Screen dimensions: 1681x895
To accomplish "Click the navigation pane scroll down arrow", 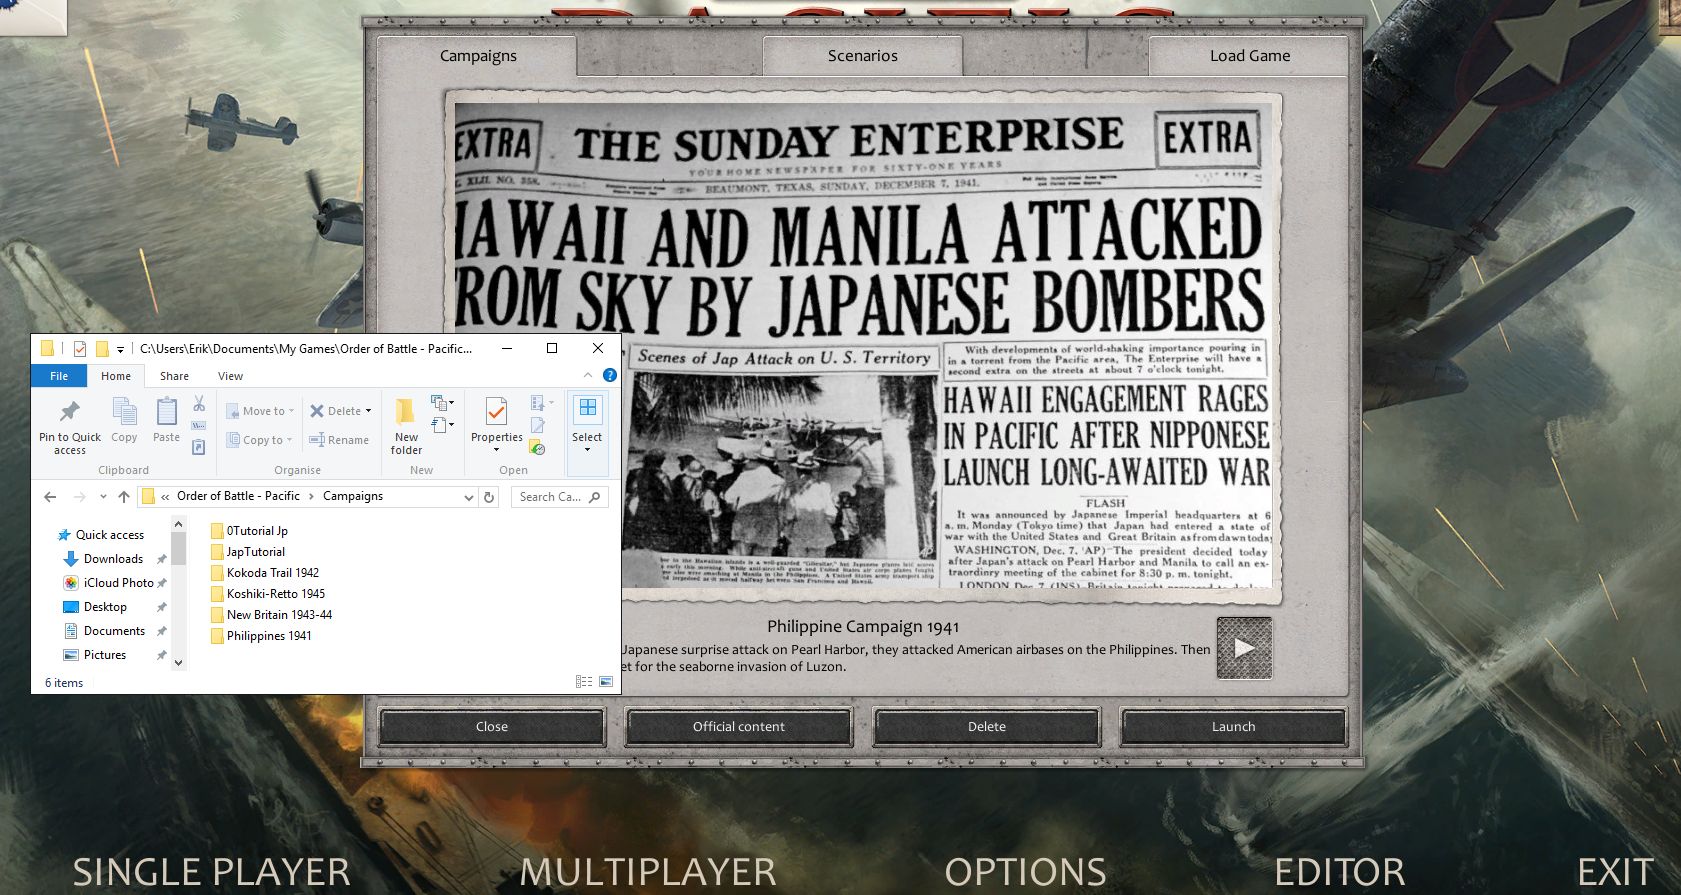I will pyautogui.click(x=179, y=662).
